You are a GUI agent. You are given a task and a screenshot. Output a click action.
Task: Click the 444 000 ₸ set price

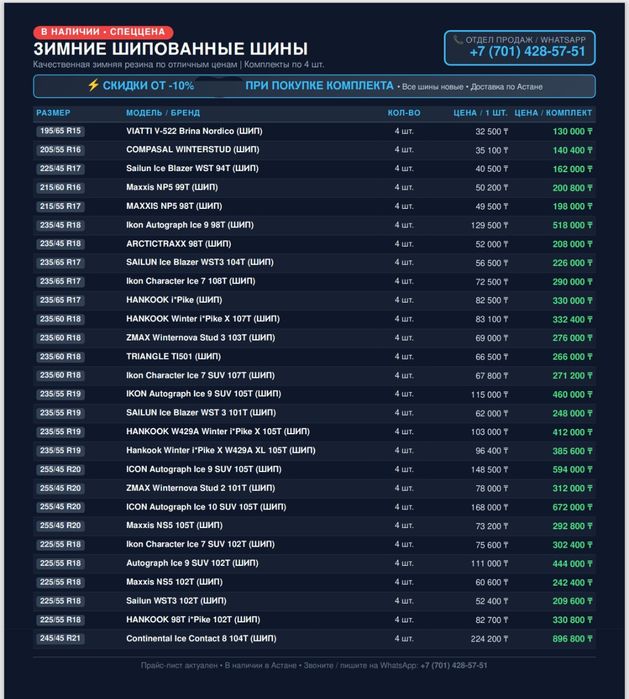[x=572, y=564]
